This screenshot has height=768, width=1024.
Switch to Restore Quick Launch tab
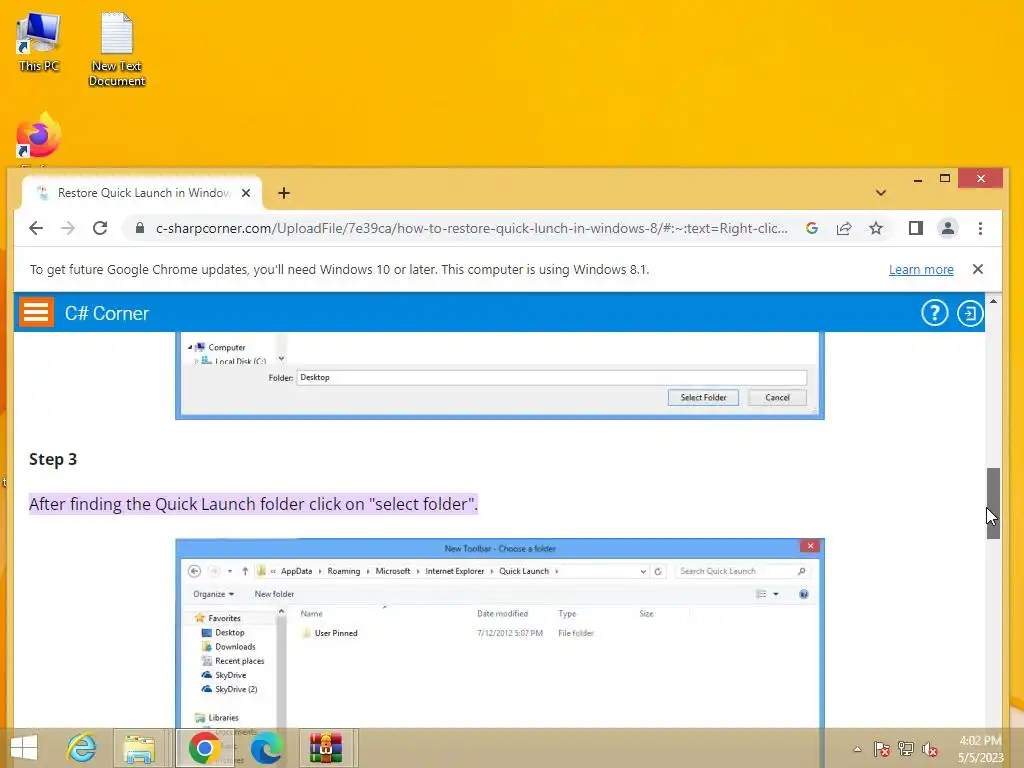142,193
